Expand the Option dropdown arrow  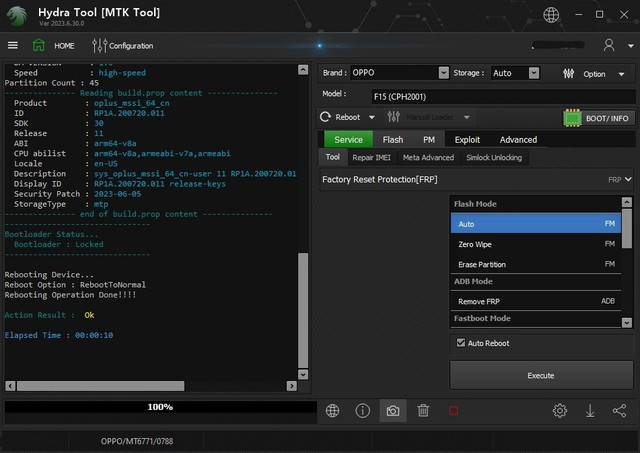click(x=621, y=74)
